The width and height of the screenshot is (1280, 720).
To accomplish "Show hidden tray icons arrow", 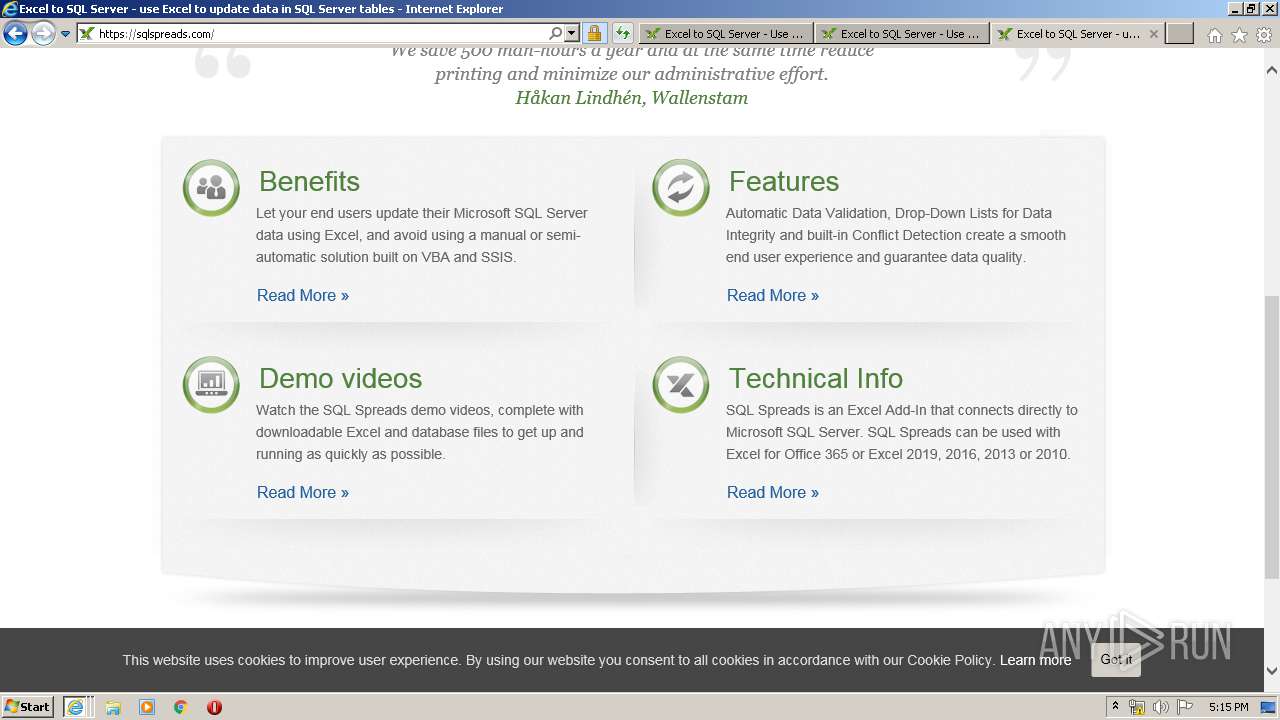I will 1116,707.
